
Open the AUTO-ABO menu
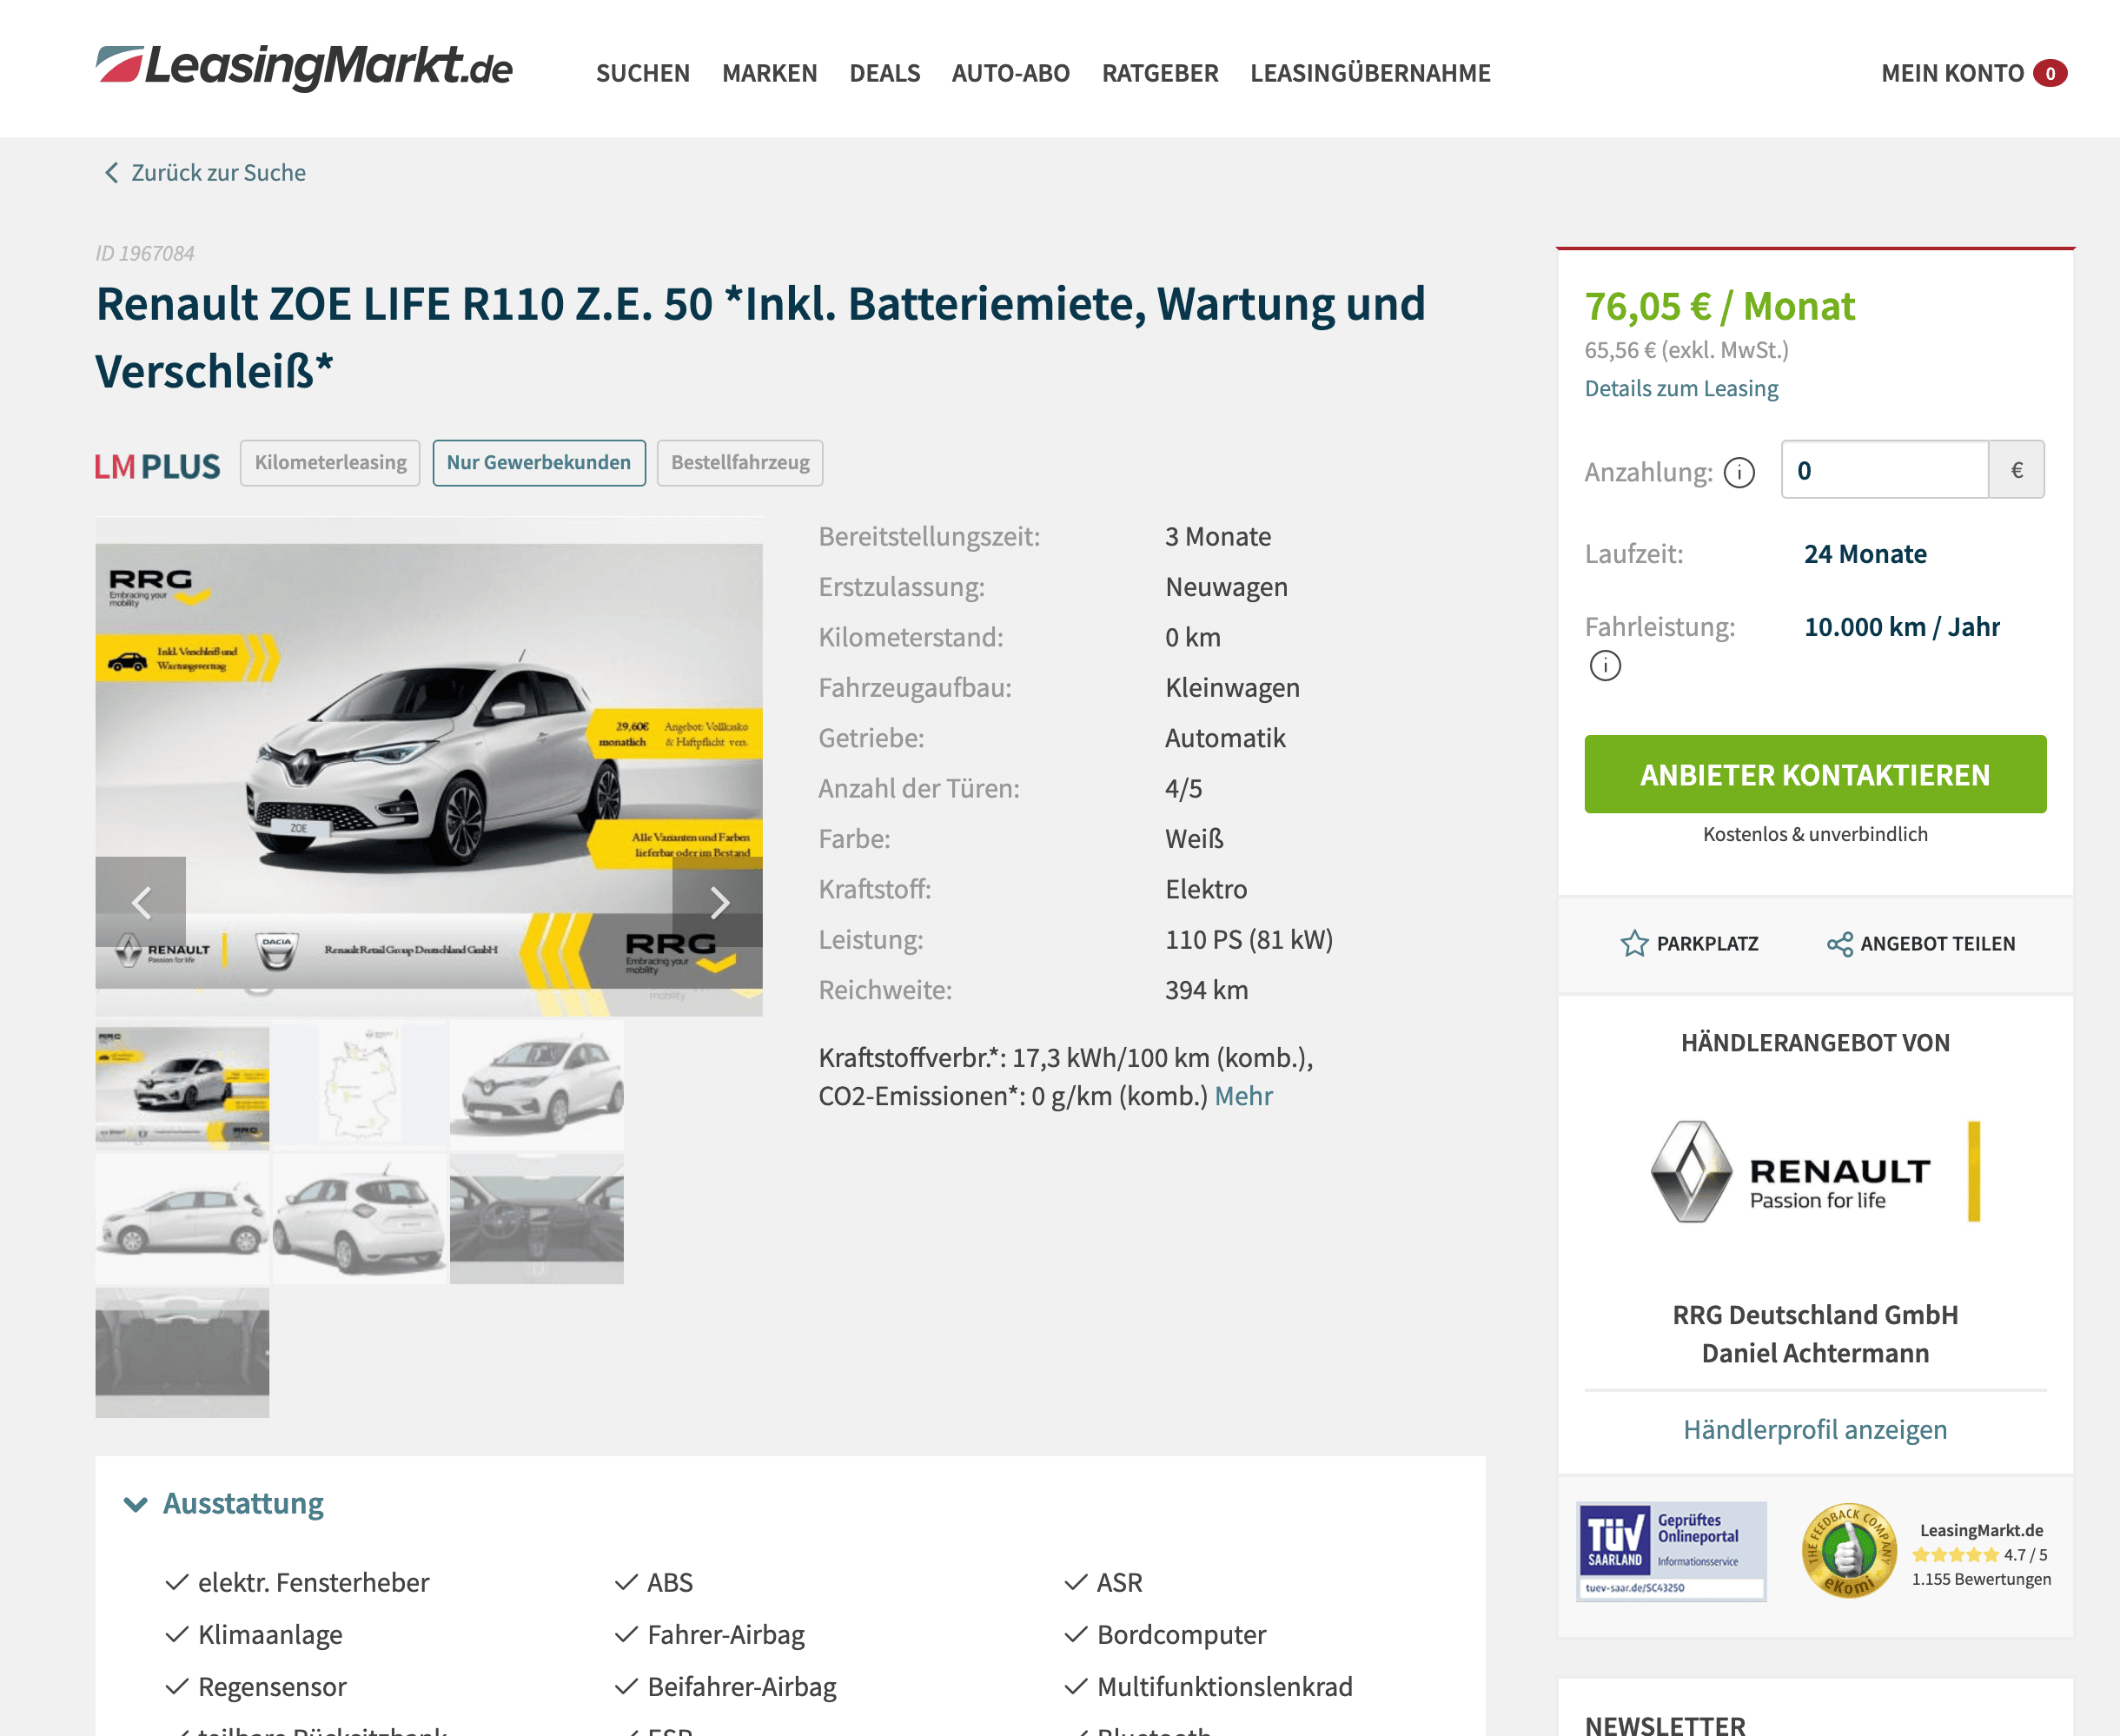tap(1011, 73)
